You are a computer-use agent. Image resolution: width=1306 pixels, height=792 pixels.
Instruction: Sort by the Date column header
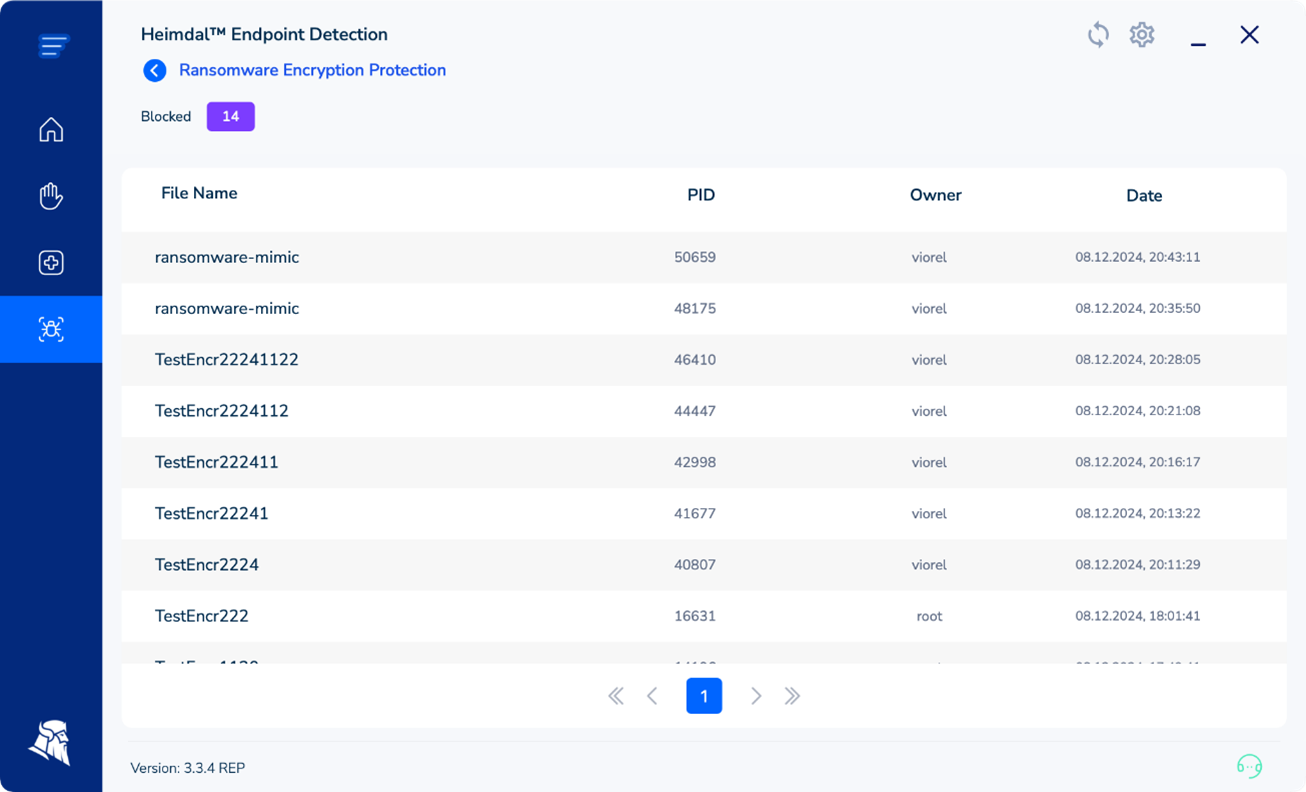click(1144, 196)
